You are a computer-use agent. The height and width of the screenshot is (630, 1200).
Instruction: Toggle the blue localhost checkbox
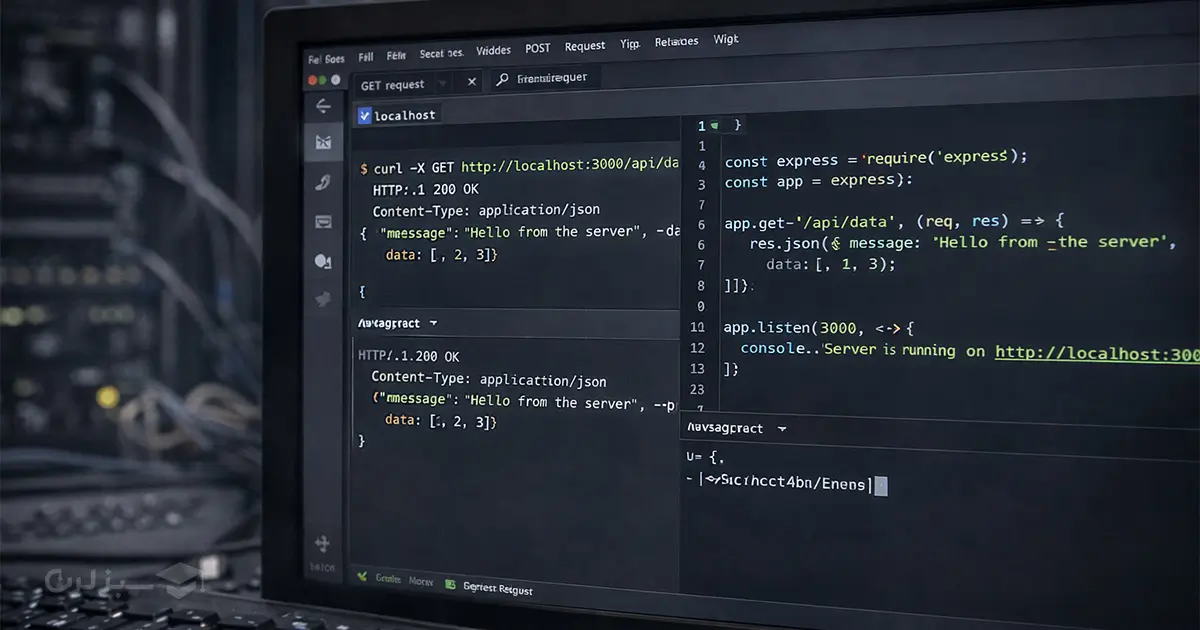364,115
